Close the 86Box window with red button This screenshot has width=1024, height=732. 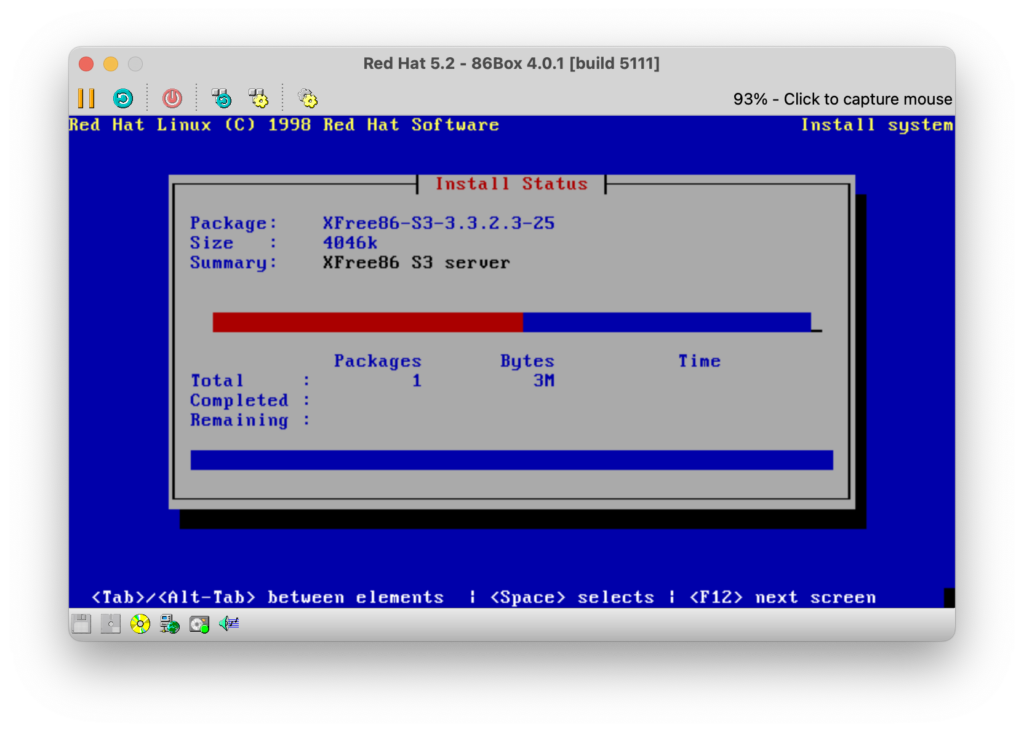pyautogui.click(x=86, y=63)
